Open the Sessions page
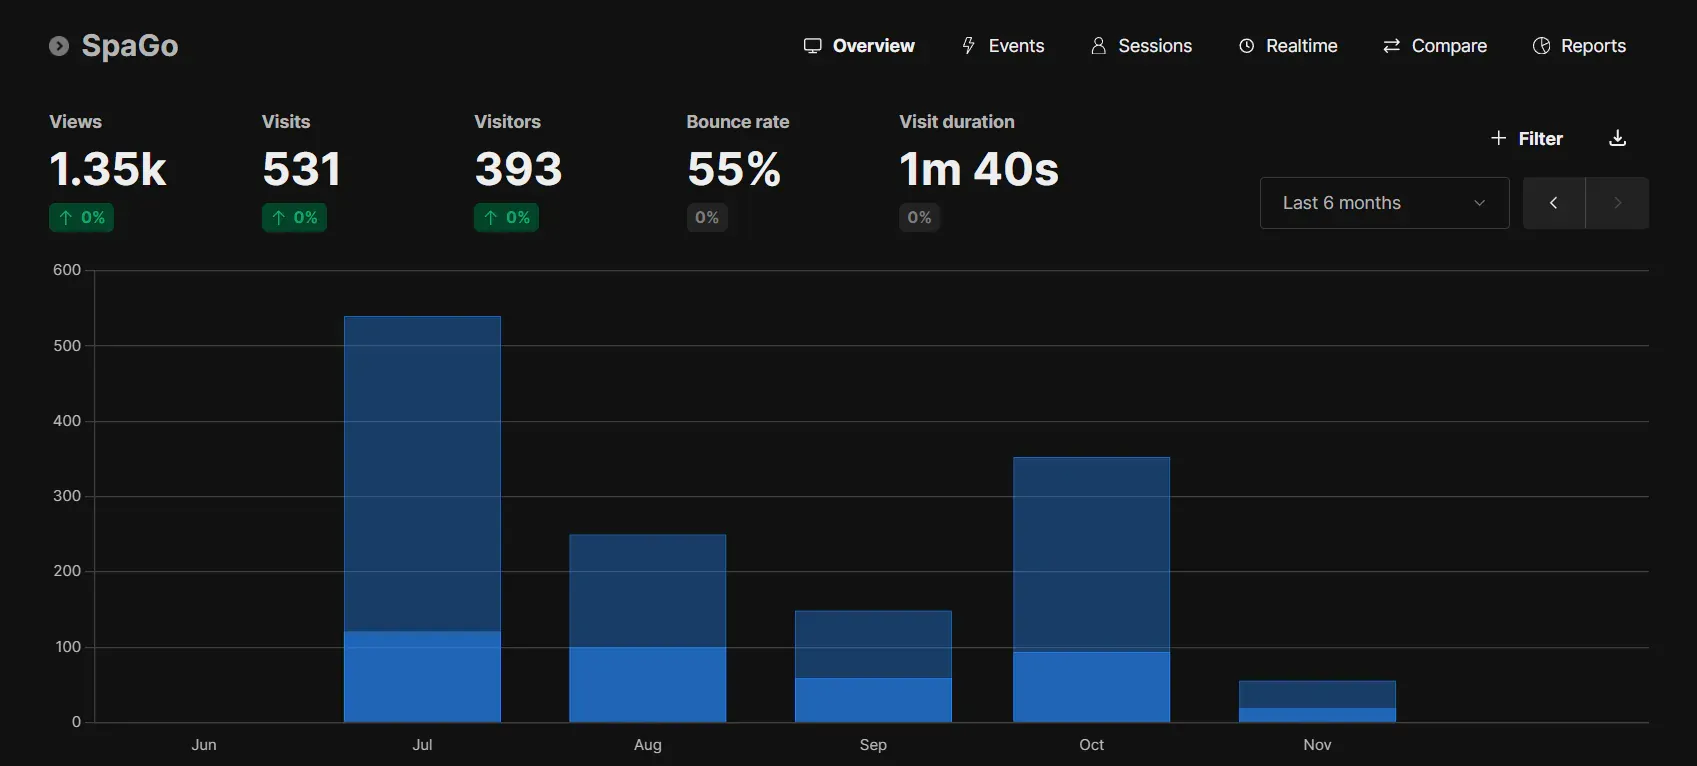Viewport: 1697px width, 766px height. (x=1141, y=46)
